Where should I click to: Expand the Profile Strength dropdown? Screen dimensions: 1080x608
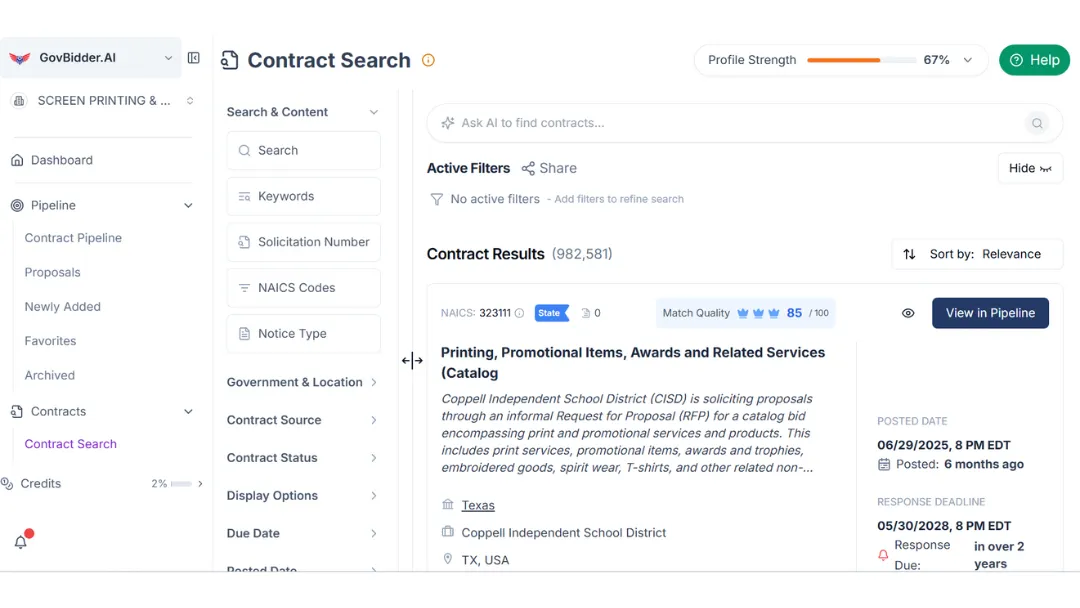967,60
